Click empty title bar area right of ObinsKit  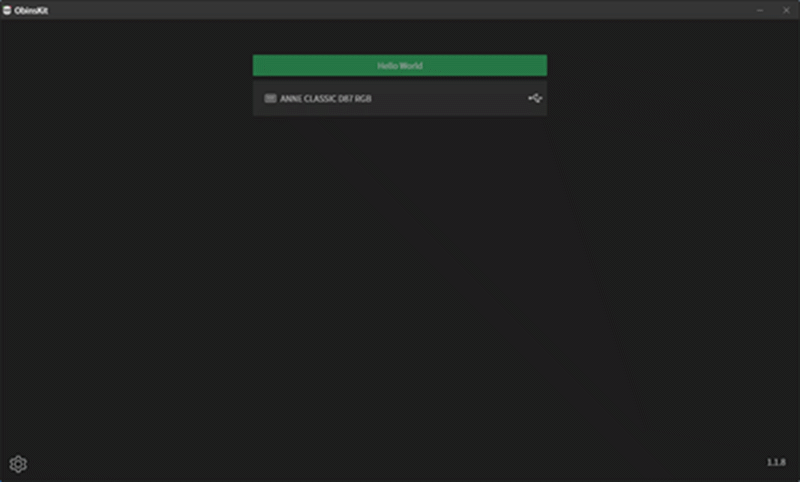tap(398, 10)
